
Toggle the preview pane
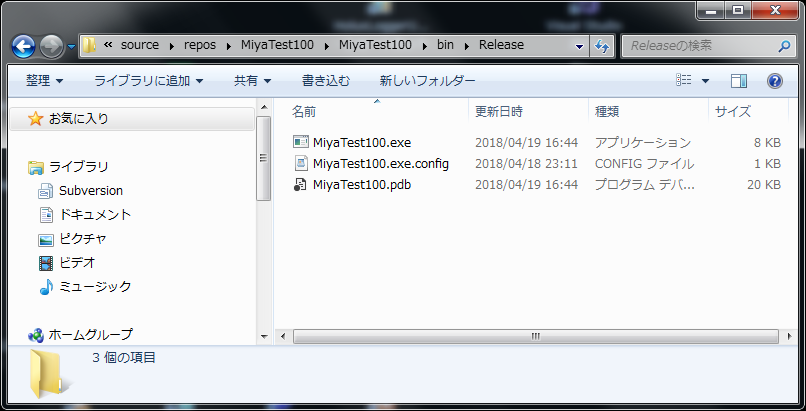tap(739, 81)
